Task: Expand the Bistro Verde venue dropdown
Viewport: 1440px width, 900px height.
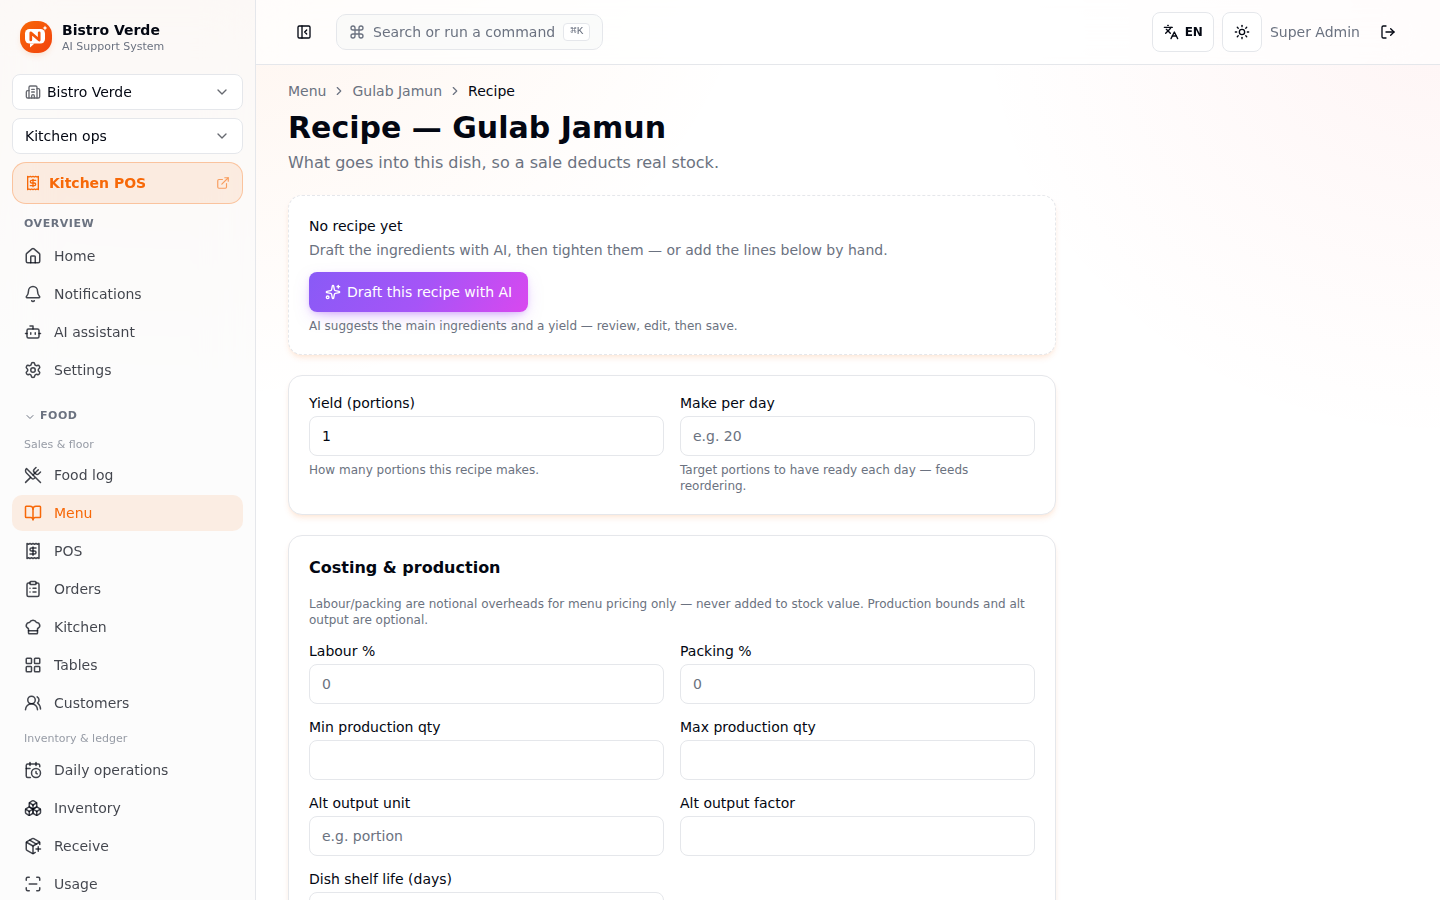Action: pos(127,92)
